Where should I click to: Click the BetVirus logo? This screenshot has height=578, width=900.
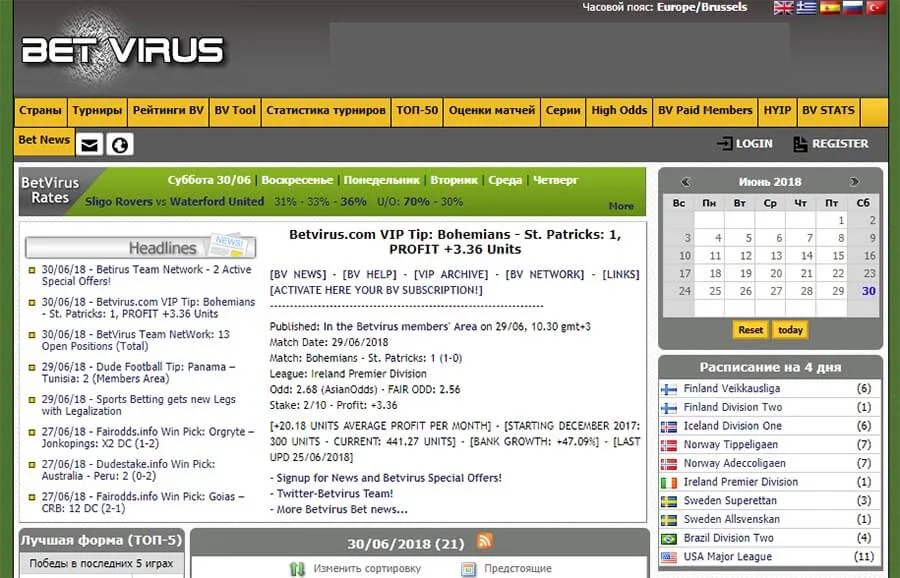click(122, 50)
